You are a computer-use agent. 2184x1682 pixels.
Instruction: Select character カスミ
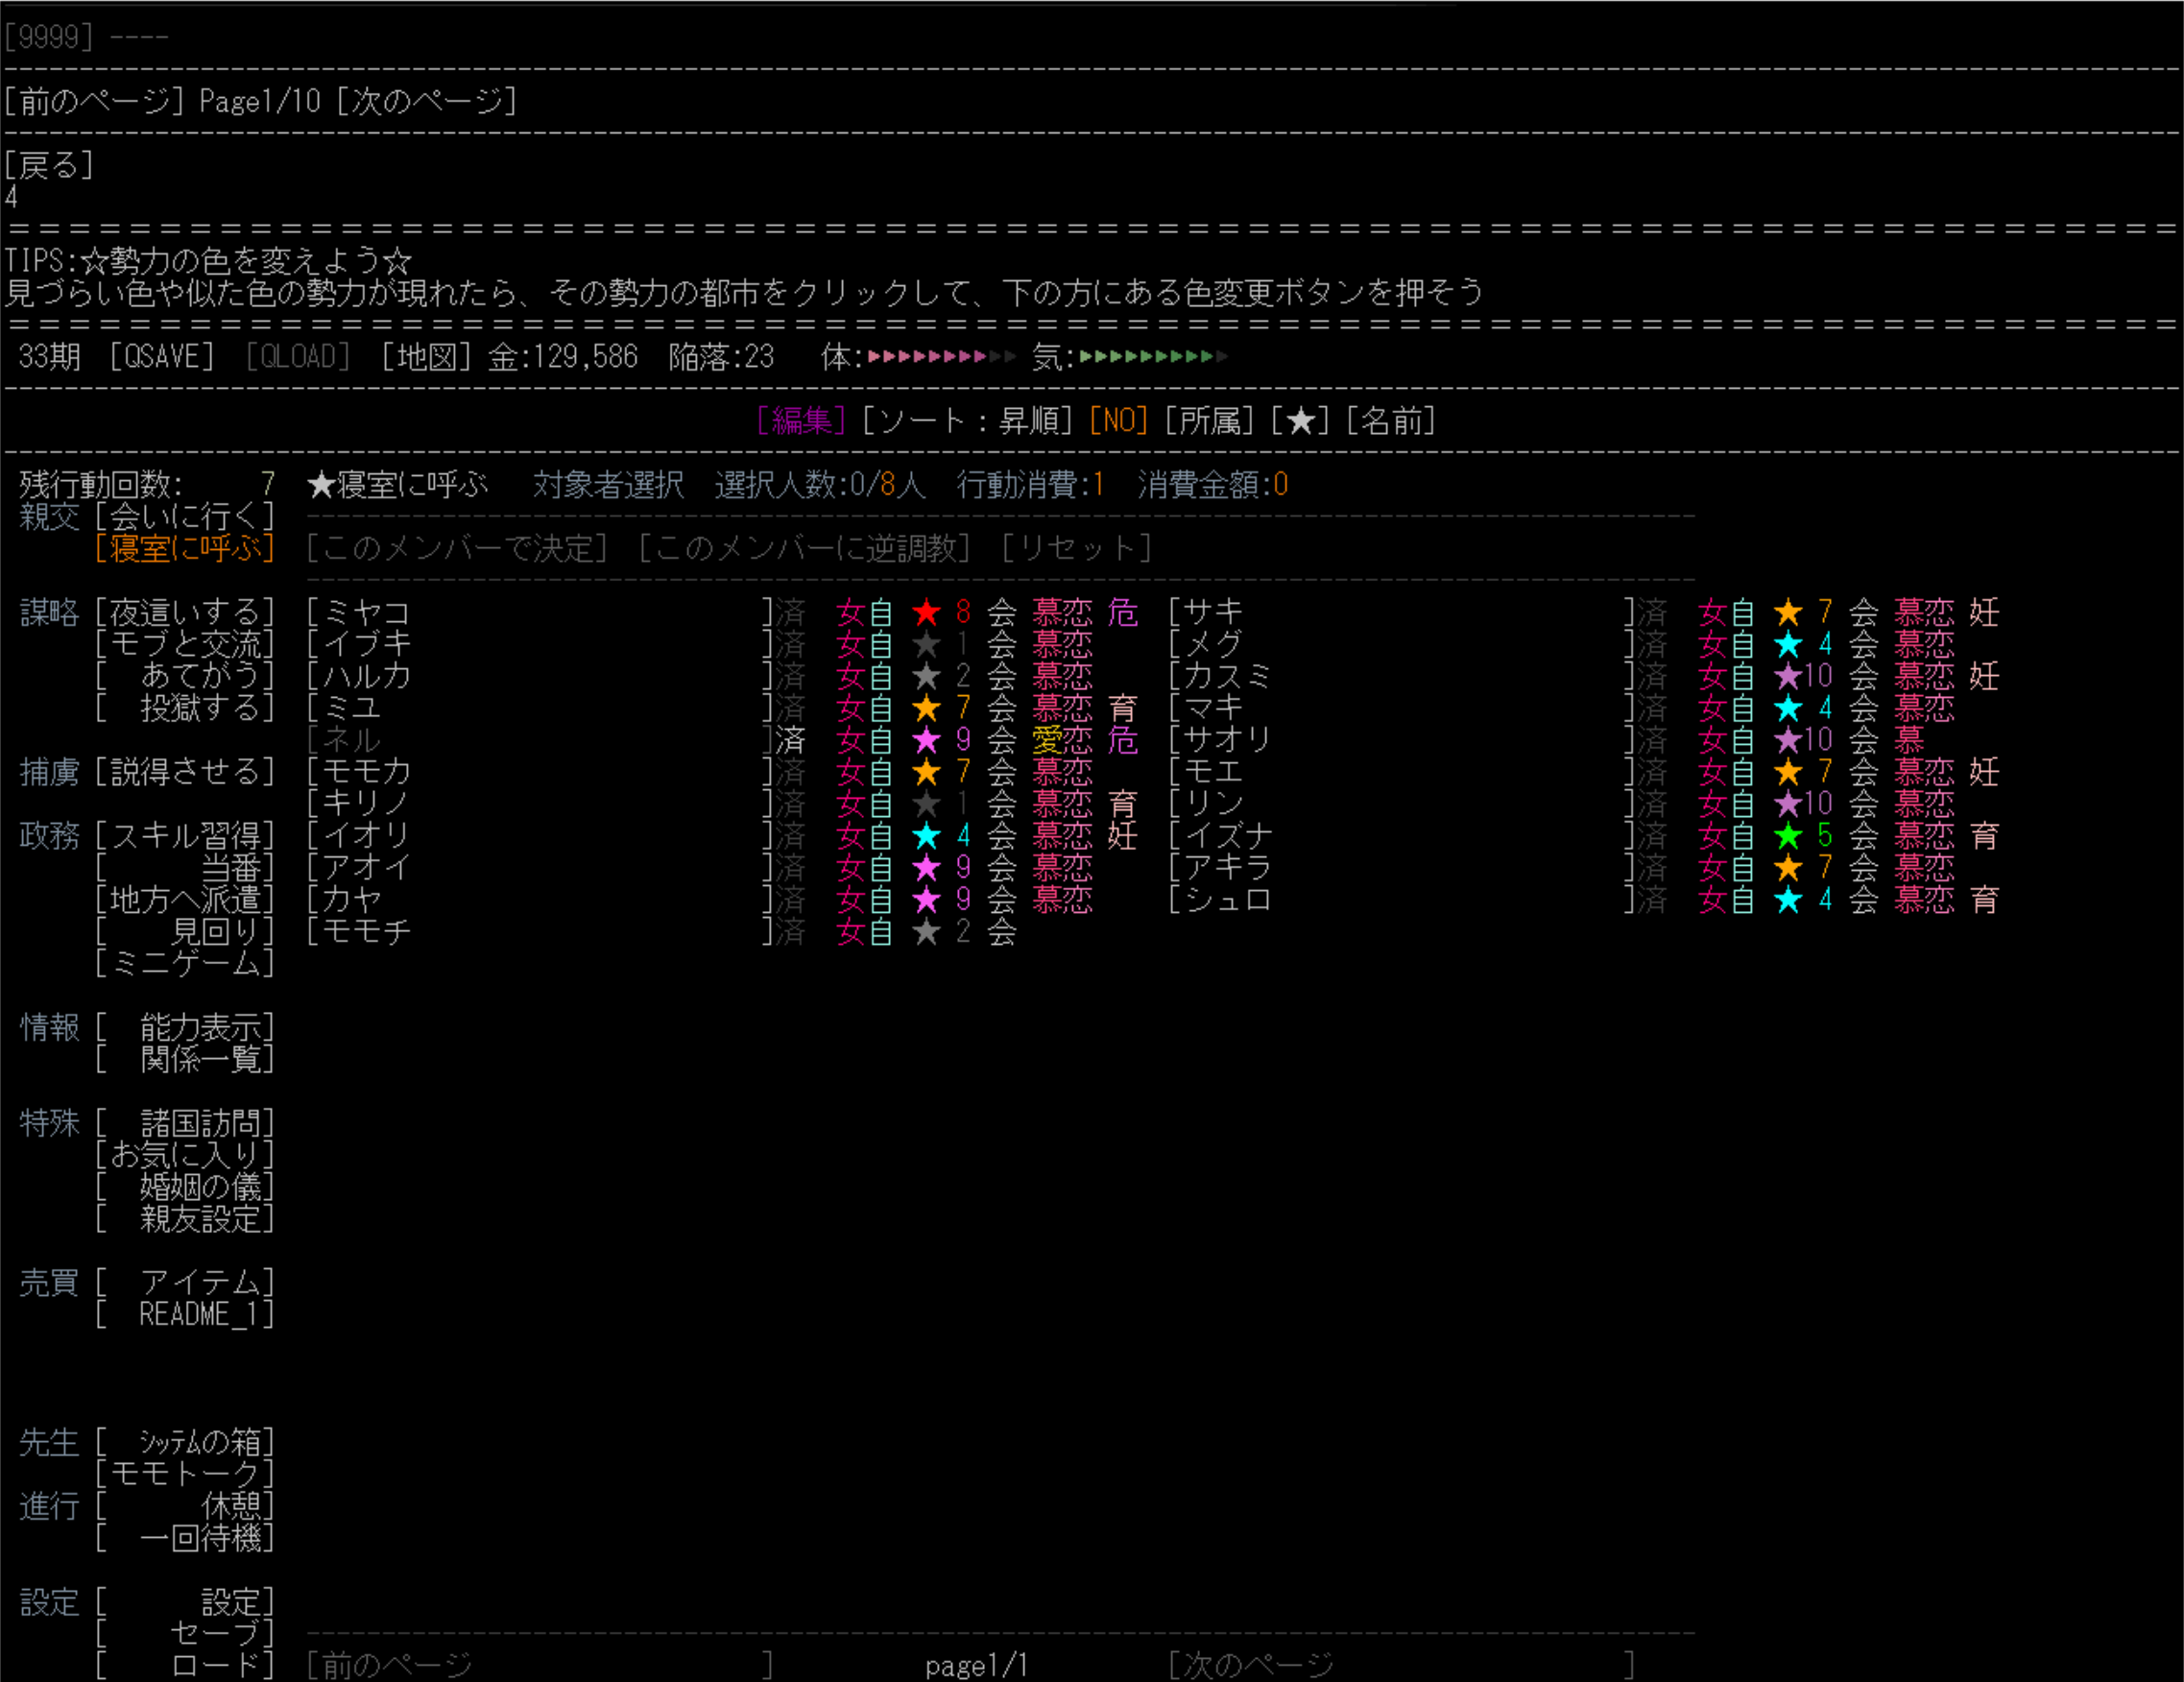(x=1402, y=676)
